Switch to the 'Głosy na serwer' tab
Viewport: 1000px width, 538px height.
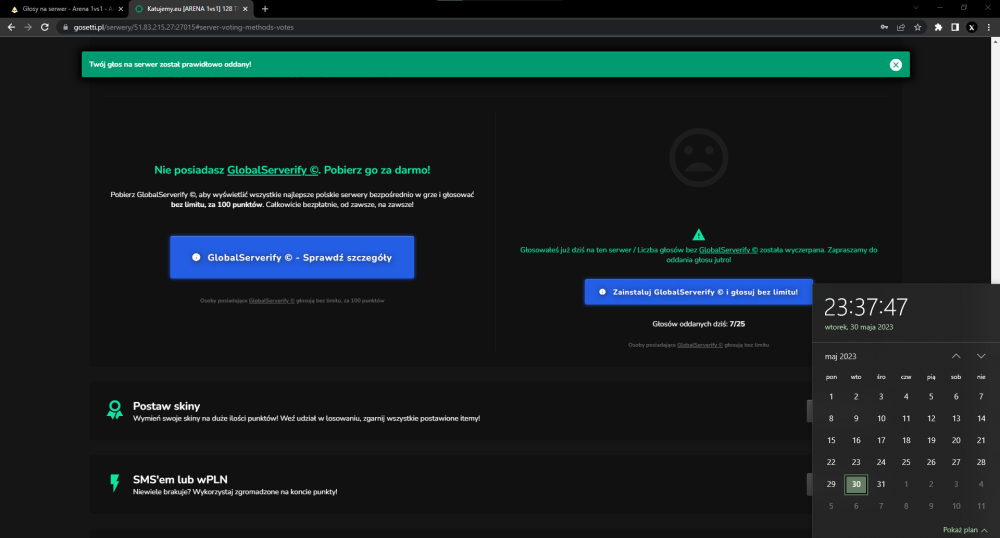(x=66, y=9)
